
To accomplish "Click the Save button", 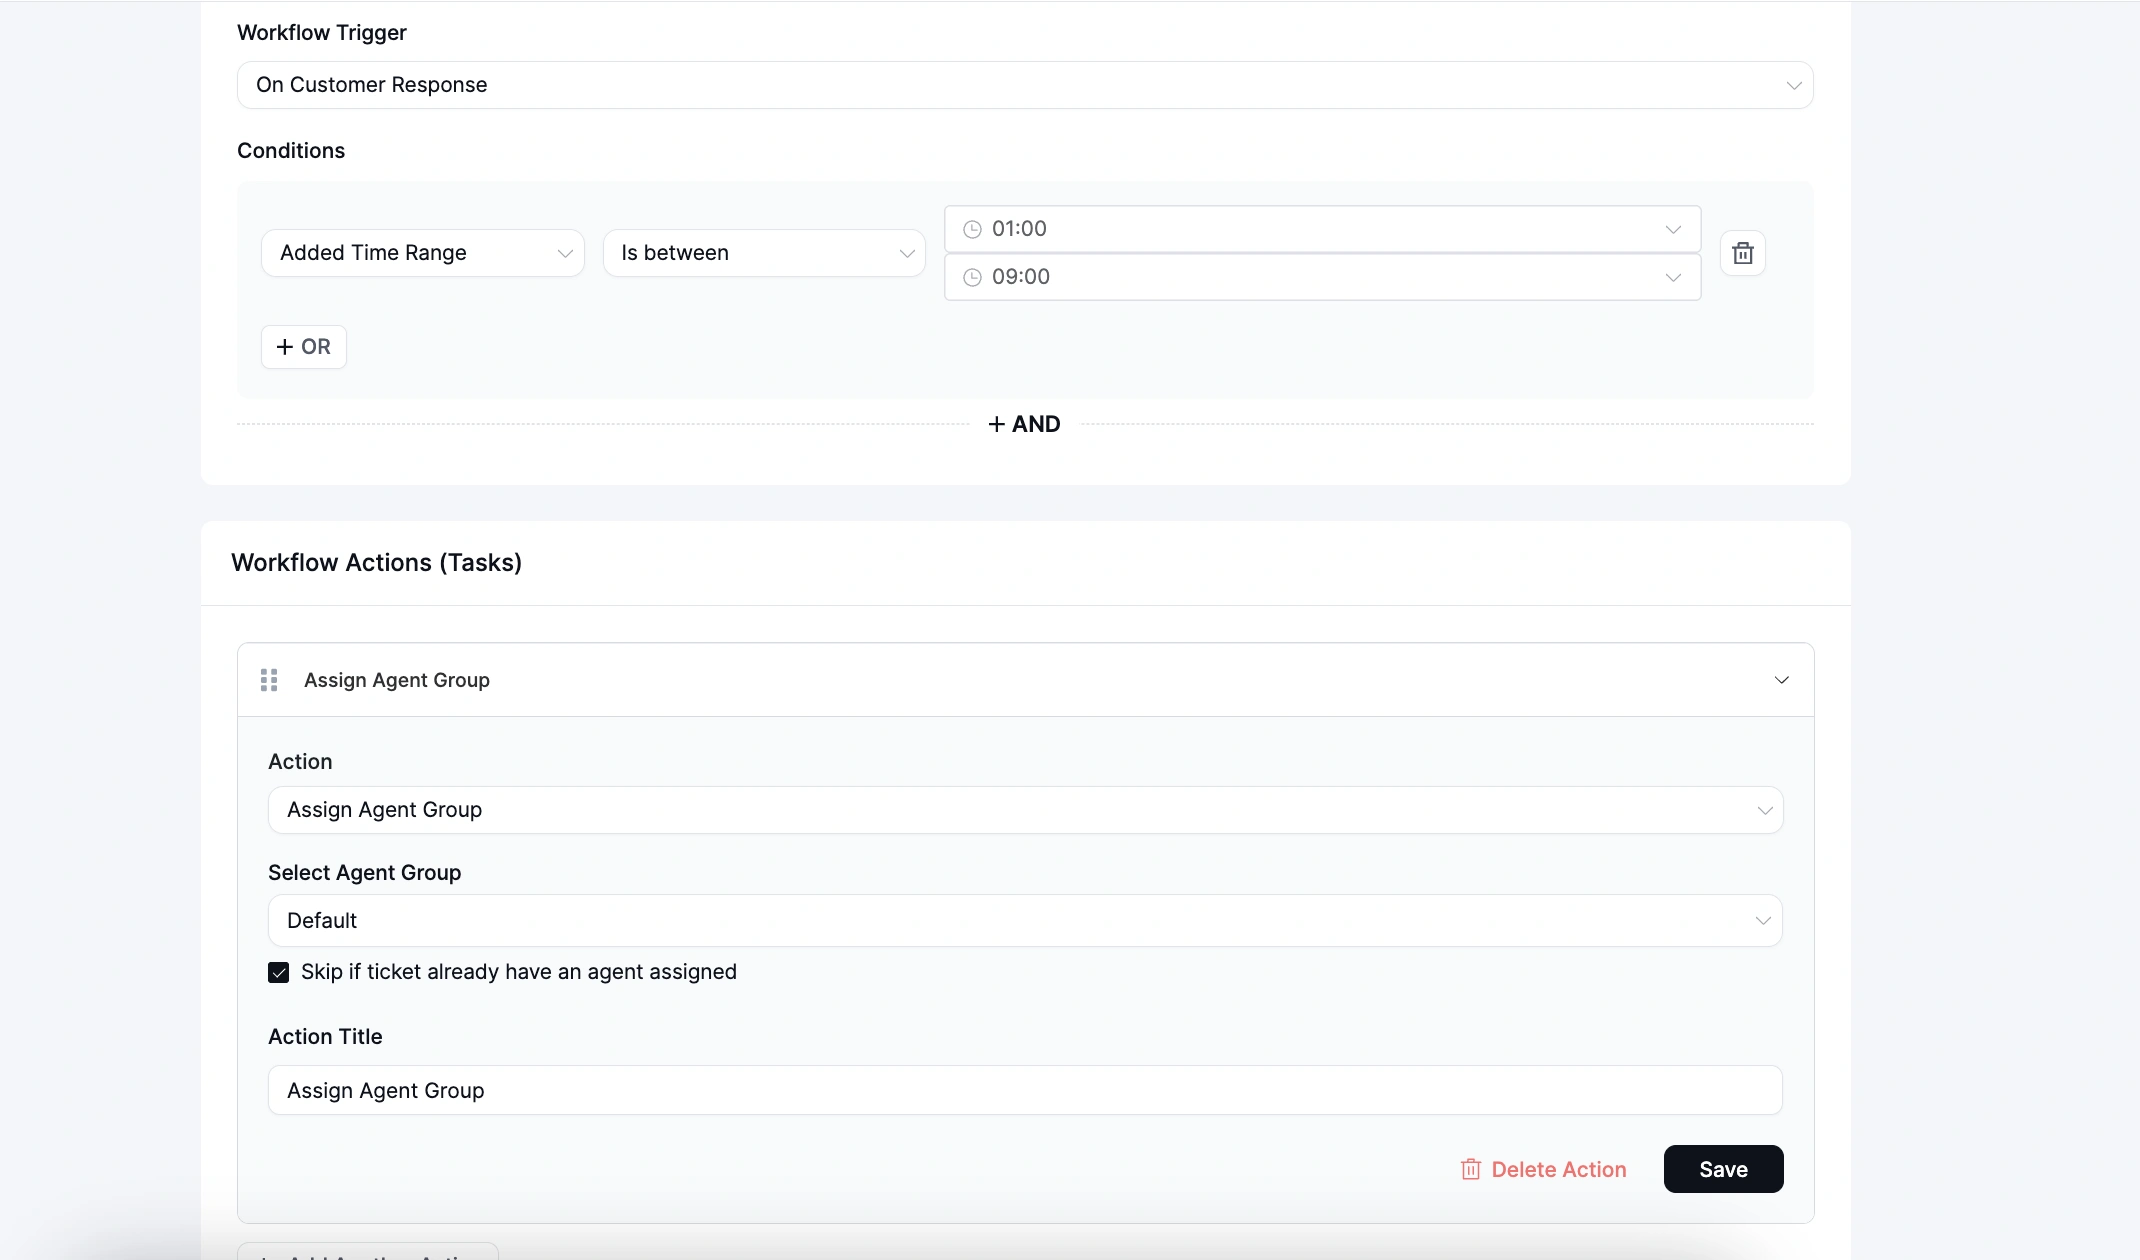I will [1723, 1168].
